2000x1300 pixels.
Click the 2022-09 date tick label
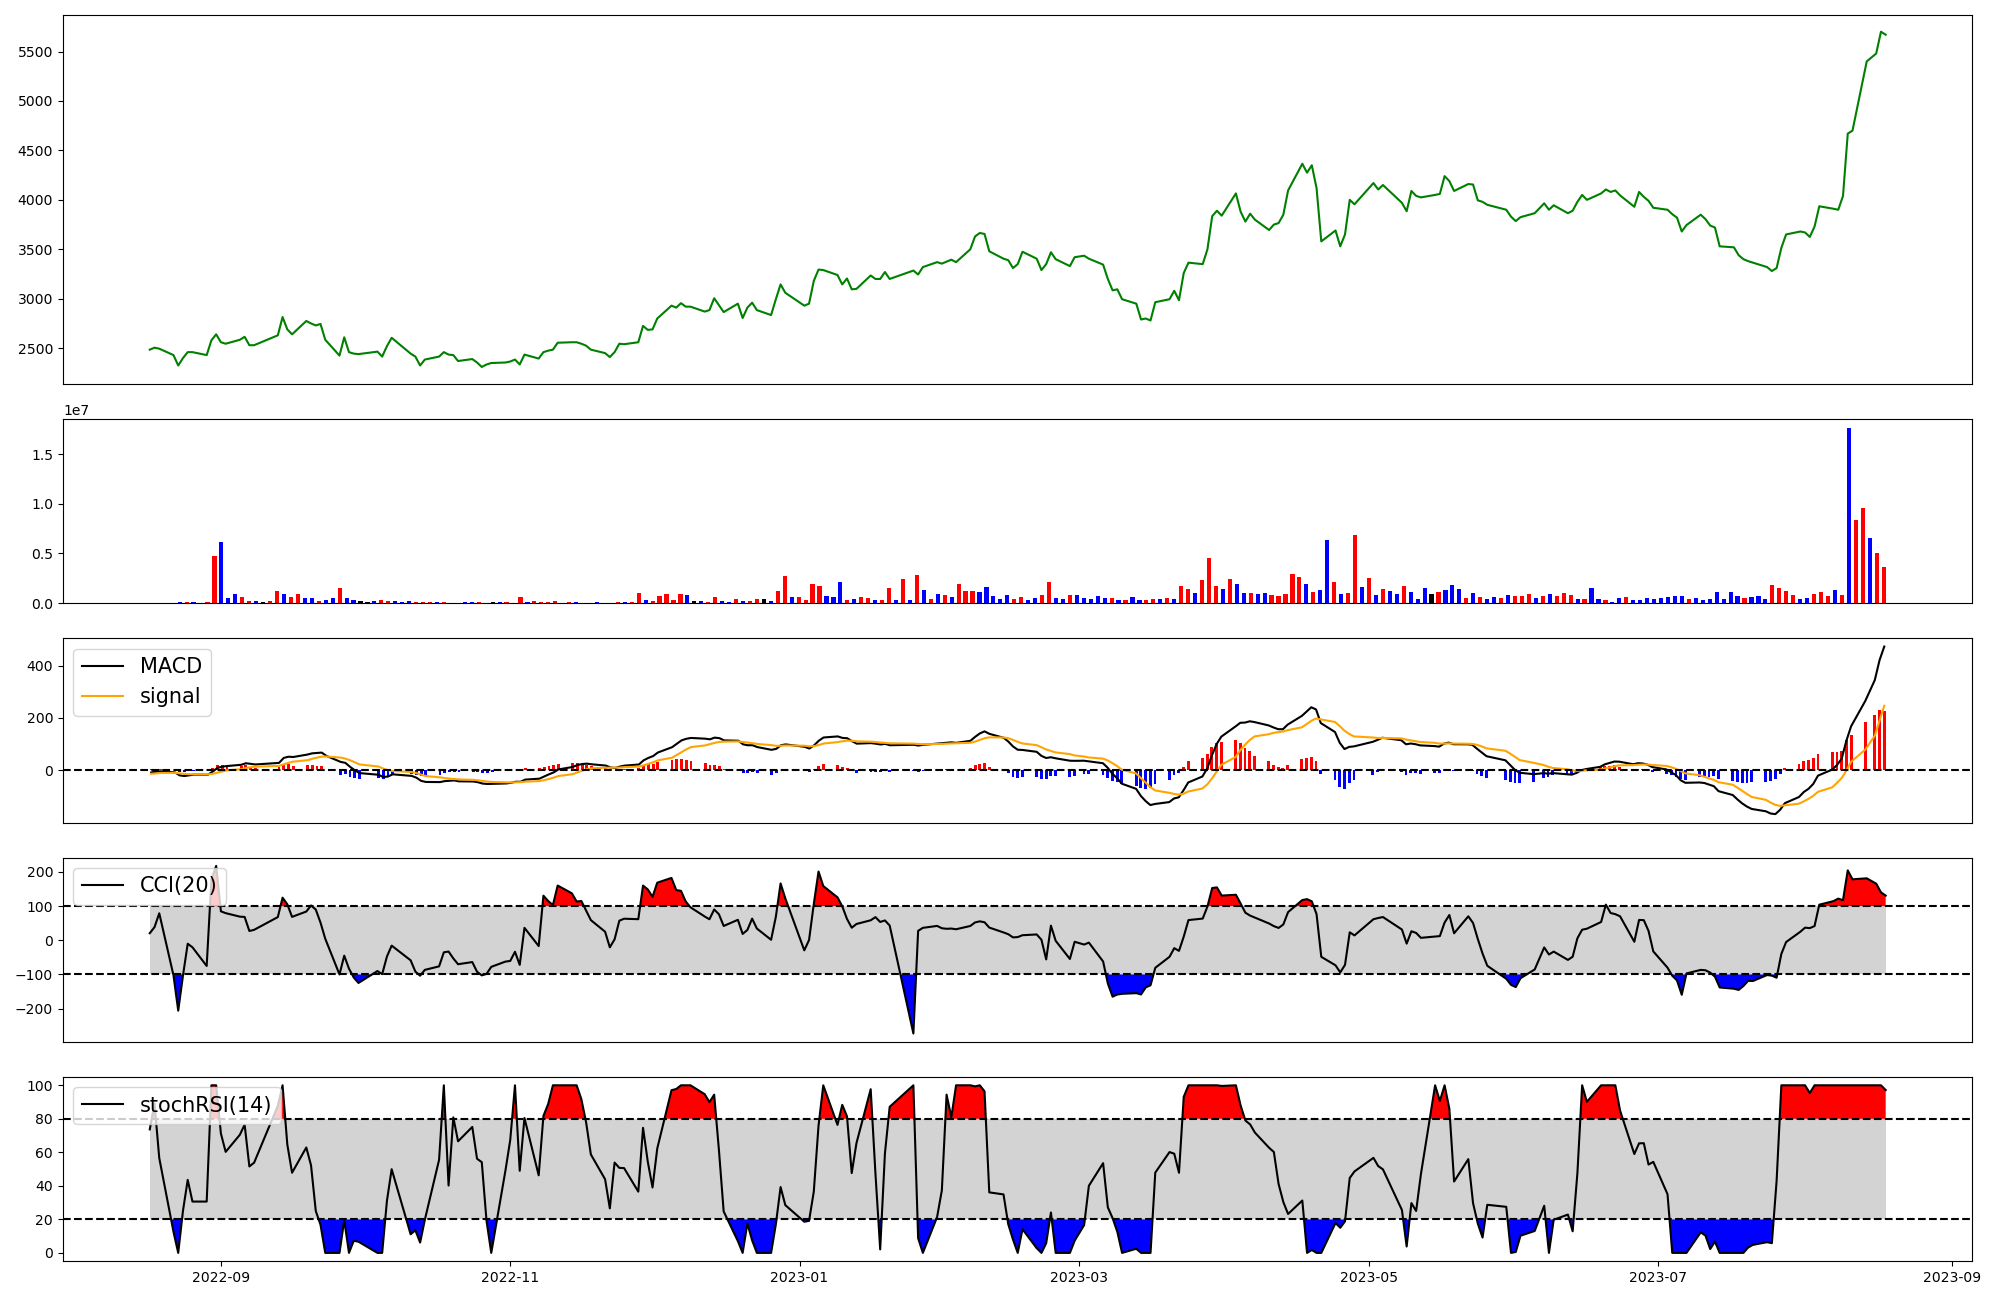tap(221, 1276)
